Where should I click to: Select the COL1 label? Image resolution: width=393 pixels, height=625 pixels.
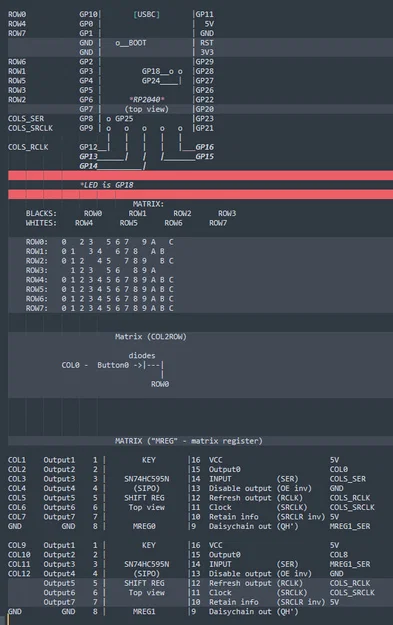click(17, 460)
